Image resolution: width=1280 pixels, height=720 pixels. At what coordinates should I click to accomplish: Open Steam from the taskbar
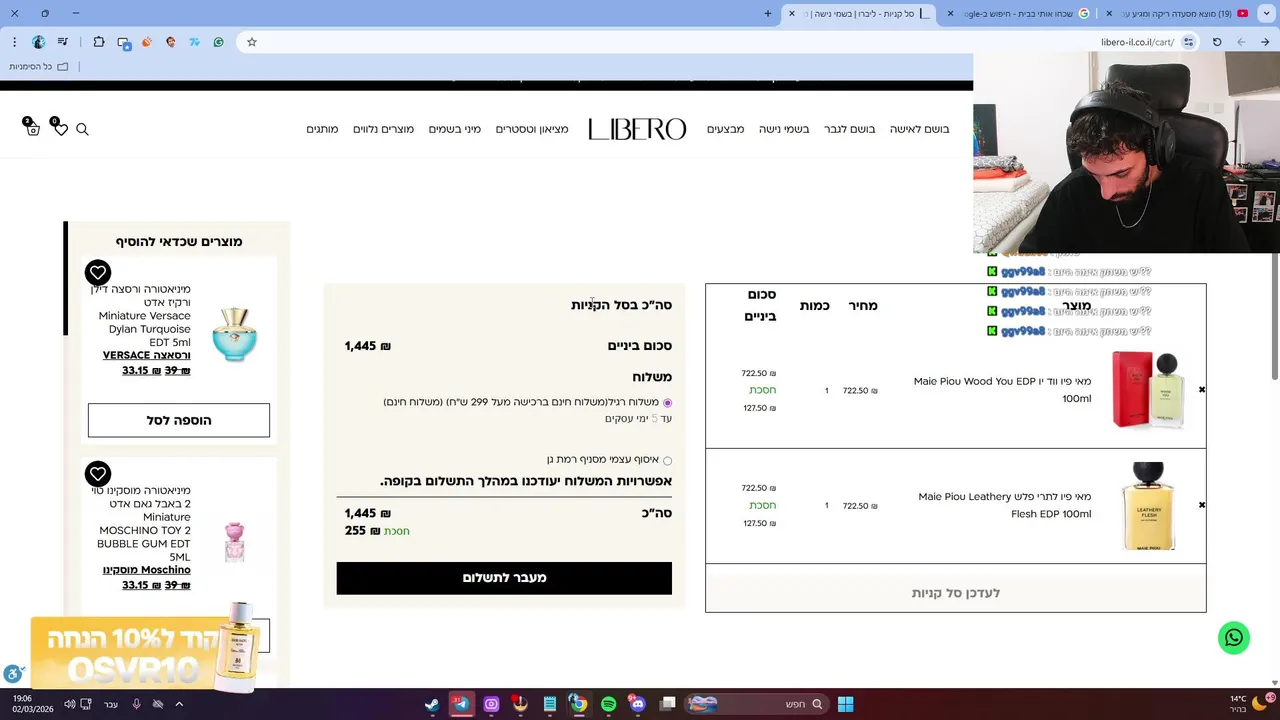tap(432, 704)
